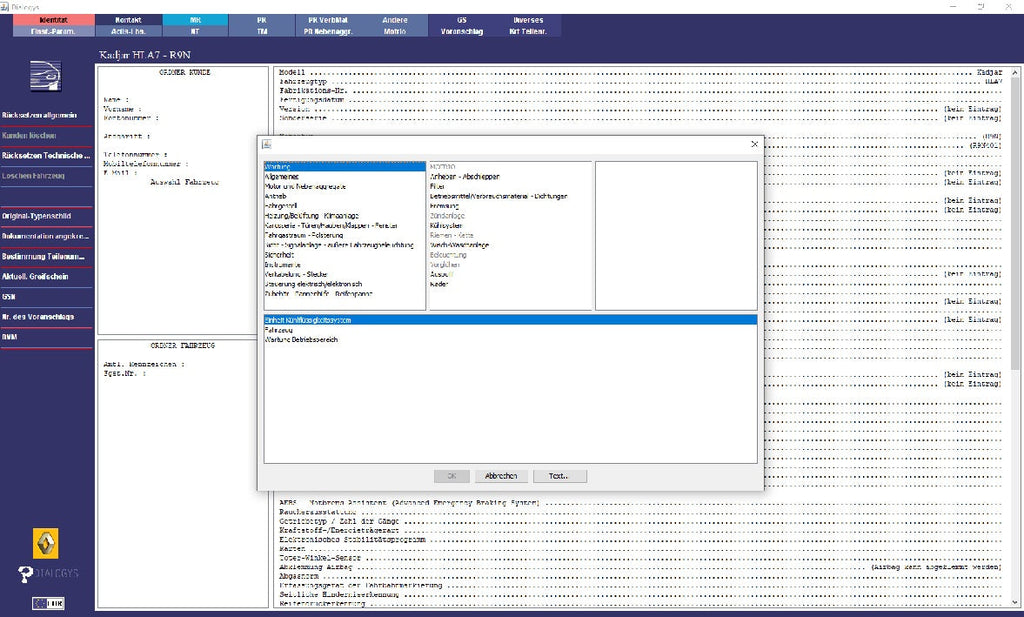Open the Einst.-Param. tab
Image resolution: width=1024 pixels, height=617 pixels.
pyautogui.click(x=54, y=31)
